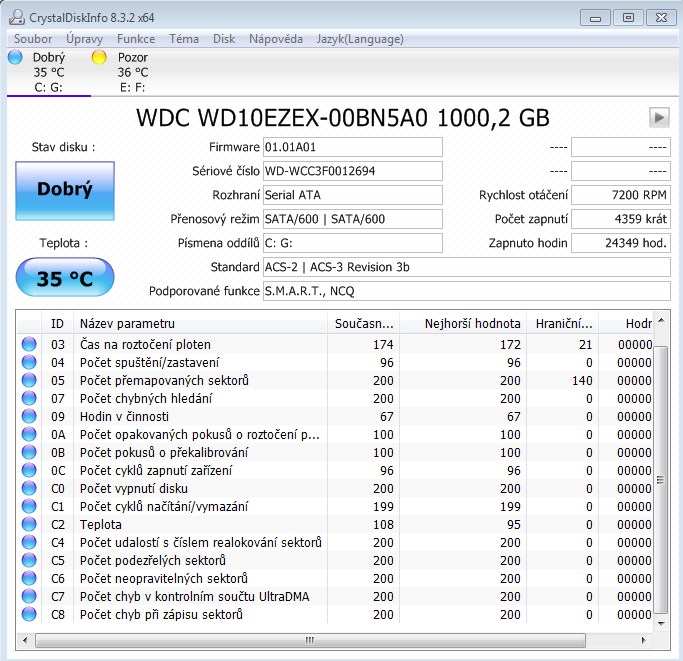
Task: Open the Úpravy menu
Action: (85, 39)
